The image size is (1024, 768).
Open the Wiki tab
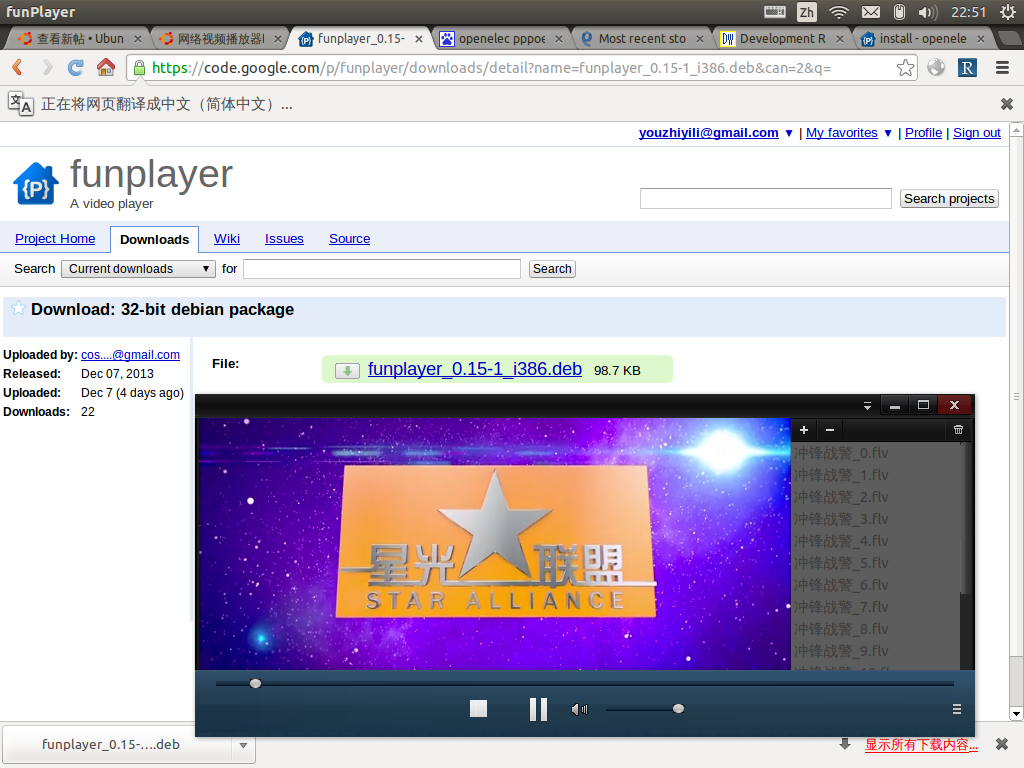click(x=227, y=238)
